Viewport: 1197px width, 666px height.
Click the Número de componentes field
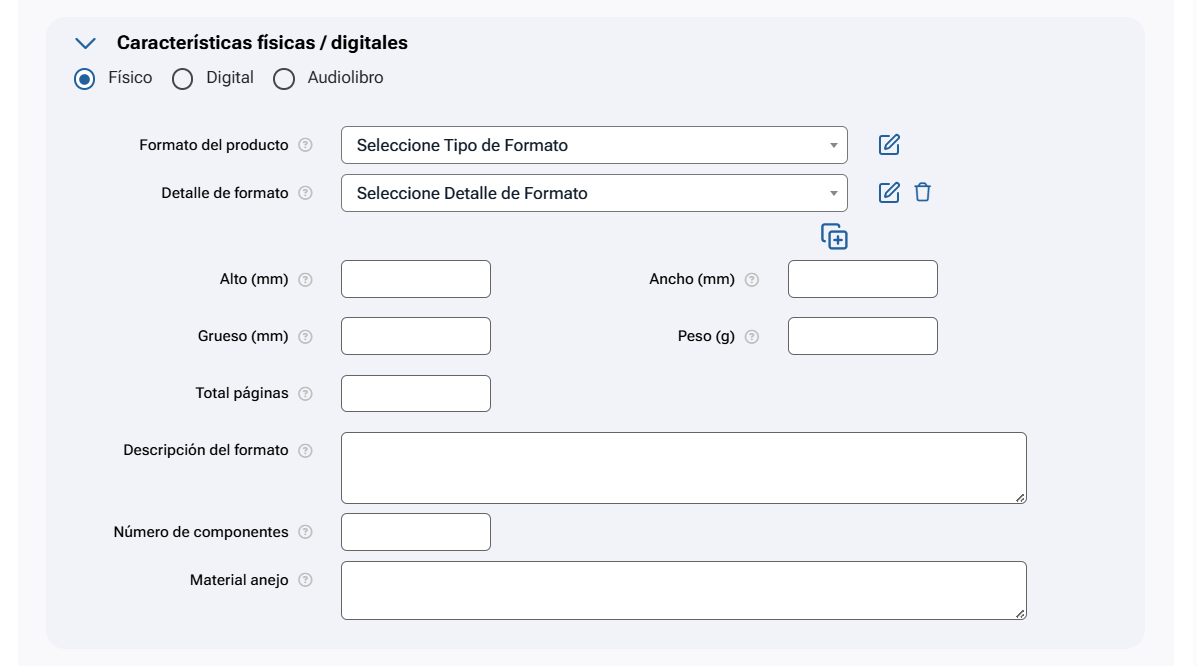click(415, 532)
